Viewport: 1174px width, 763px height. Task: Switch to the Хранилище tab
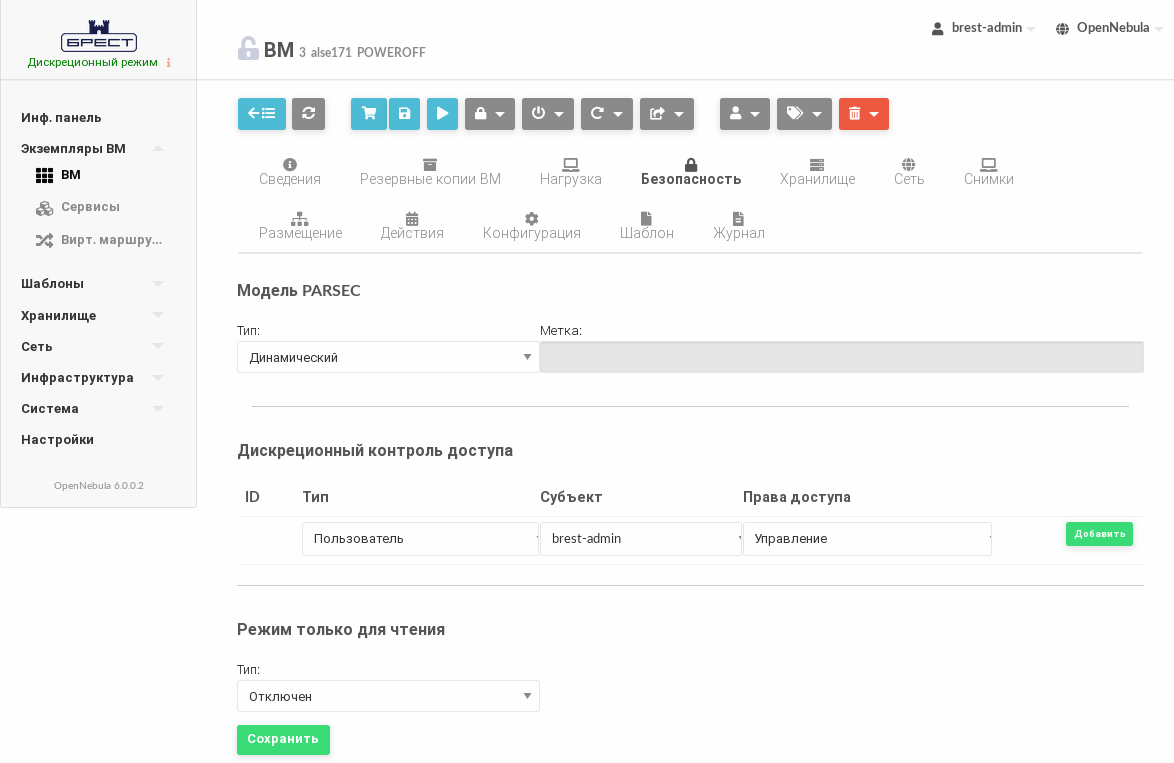(817, 172)
